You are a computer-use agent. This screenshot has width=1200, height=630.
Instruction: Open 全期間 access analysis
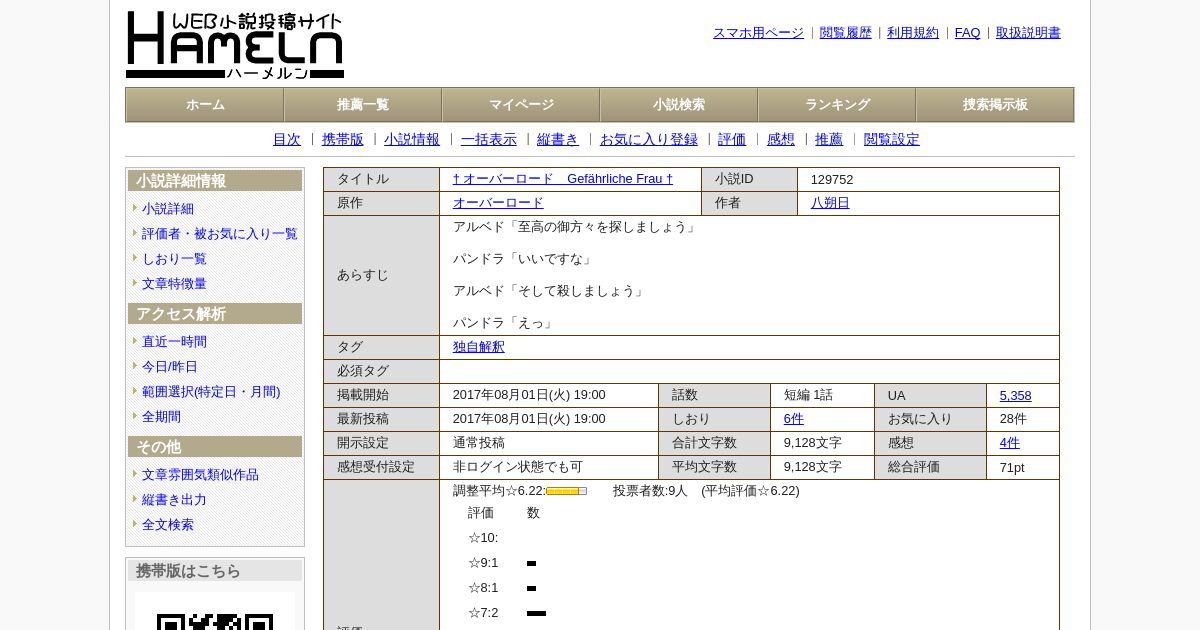161,417
